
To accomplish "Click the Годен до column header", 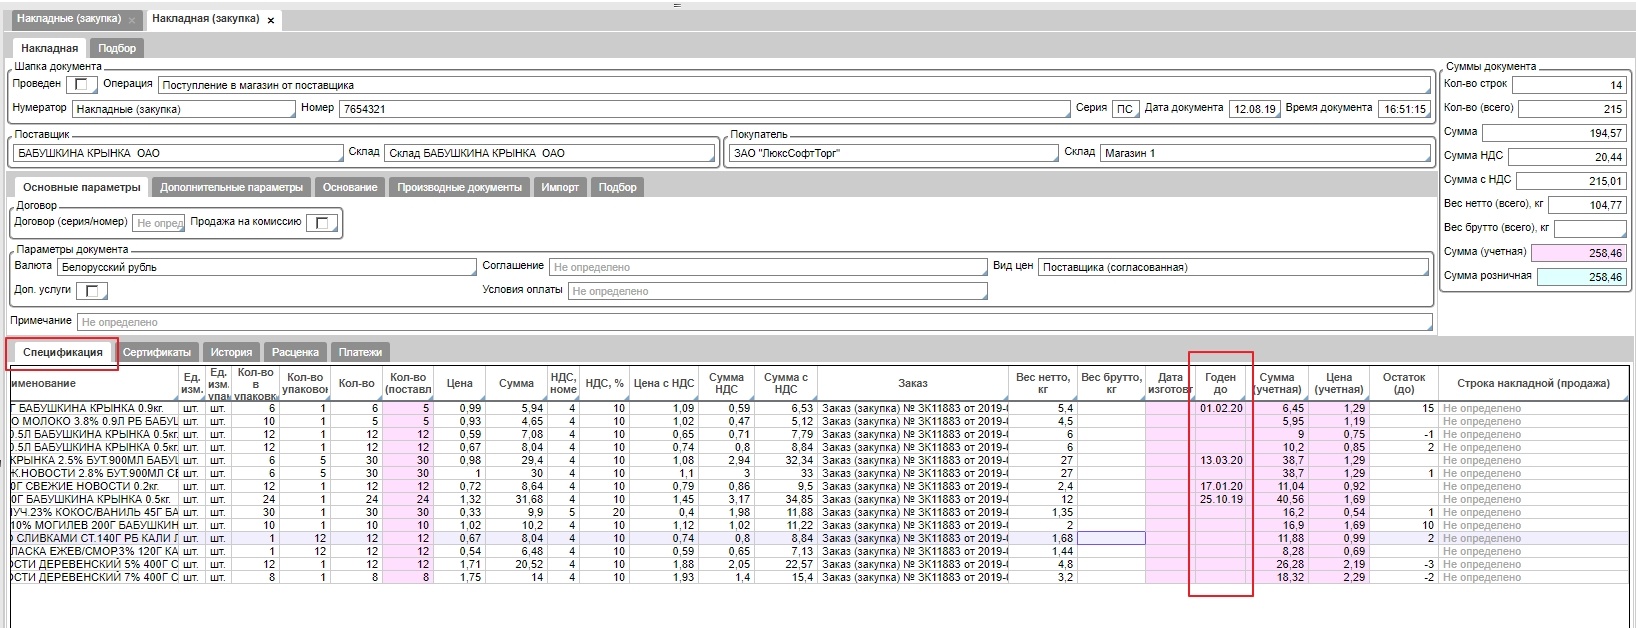I will click(1220, 383).
